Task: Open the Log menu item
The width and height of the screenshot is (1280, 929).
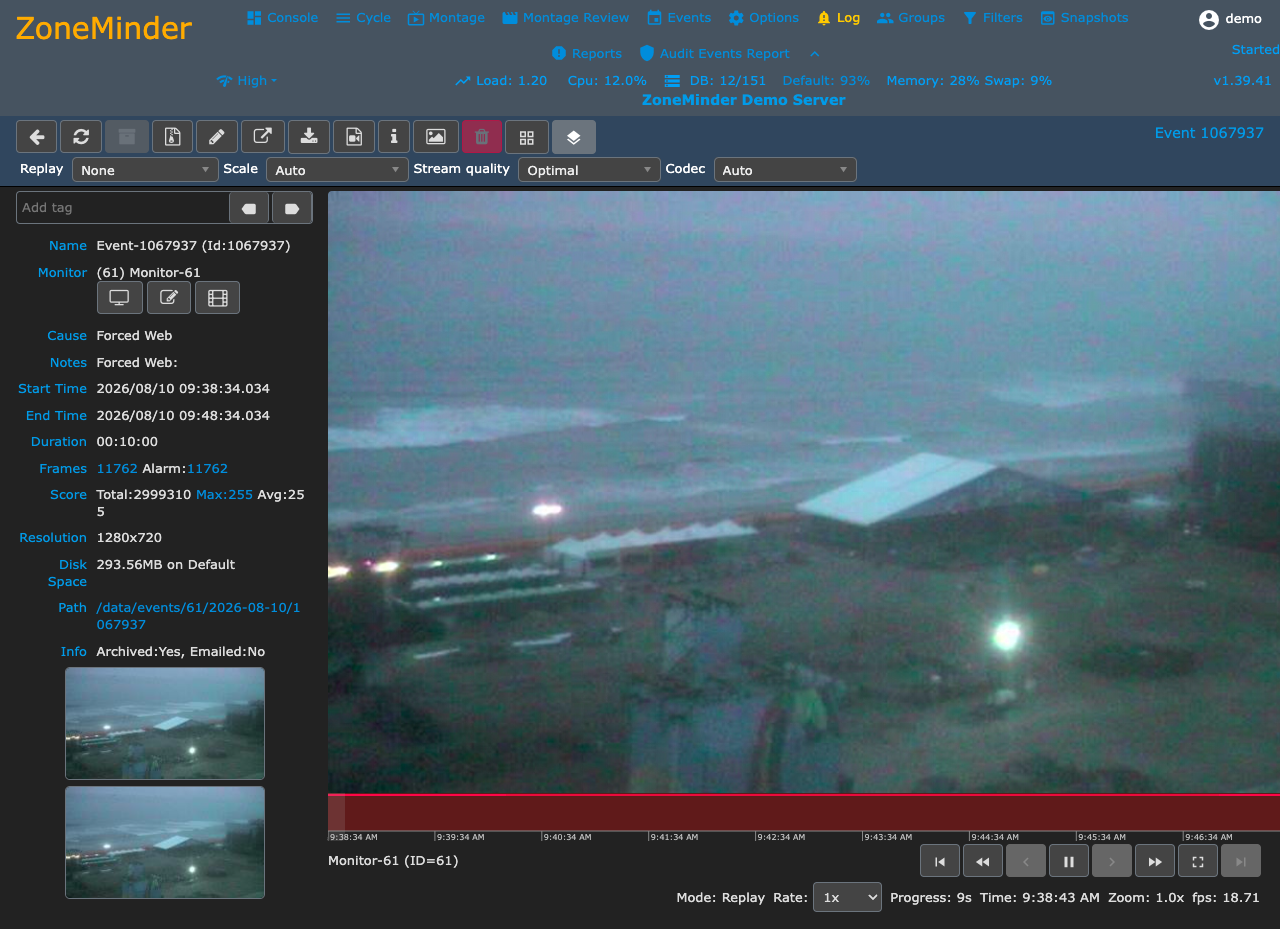Action: point(838,18)
